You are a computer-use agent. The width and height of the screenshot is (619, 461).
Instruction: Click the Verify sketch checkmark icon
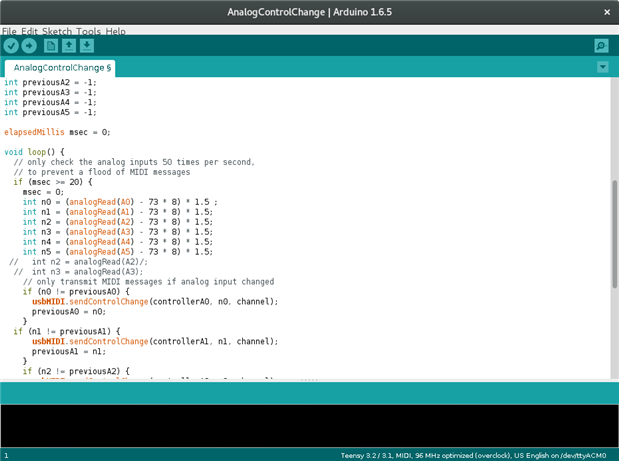click(x=11, y=45)
